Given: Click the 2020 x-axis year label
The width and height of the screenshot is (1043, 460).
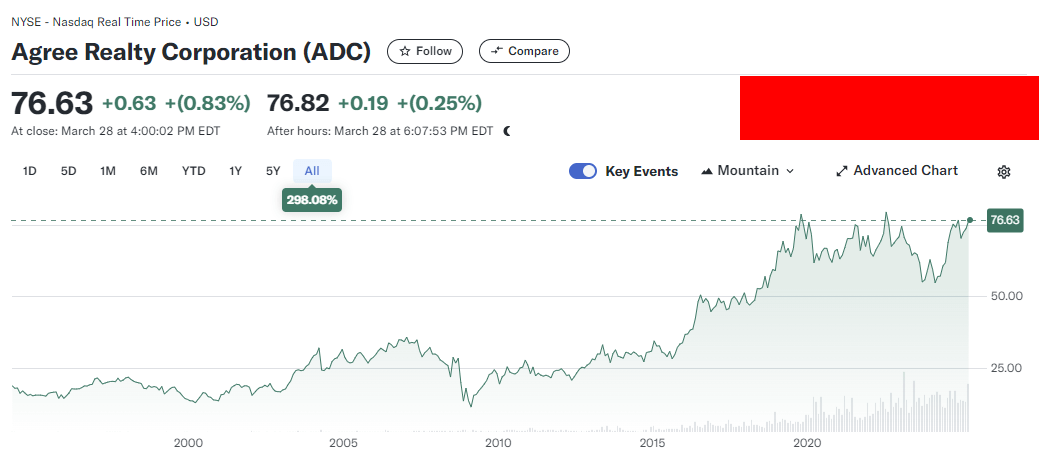Looking at the screenshot, I should (x=808, y=443).
